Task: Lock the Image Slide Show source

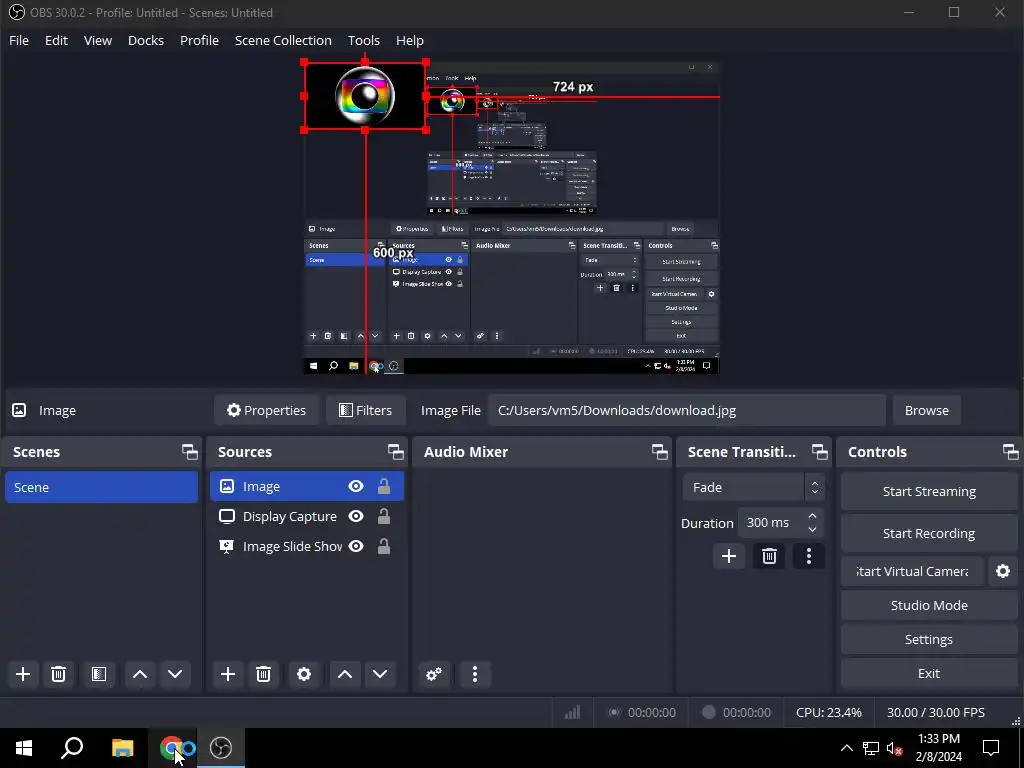Action: coord(384,546)
